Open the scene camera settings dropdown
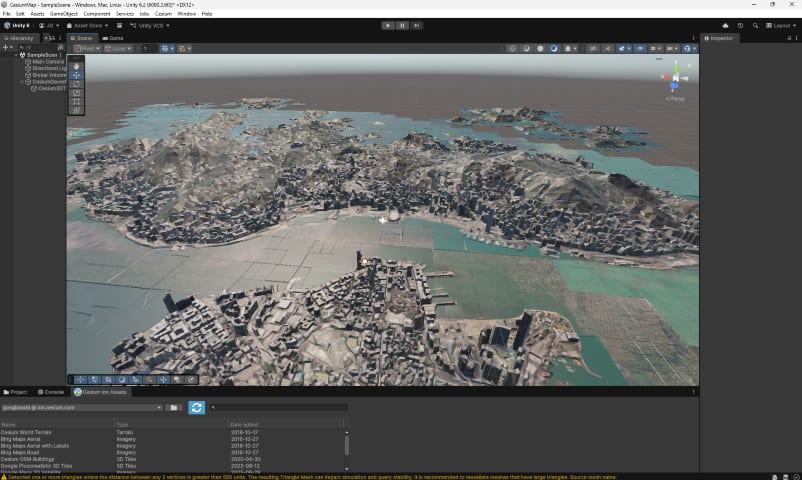This screenshot has height=480, width=802. (x=672, y=49)
